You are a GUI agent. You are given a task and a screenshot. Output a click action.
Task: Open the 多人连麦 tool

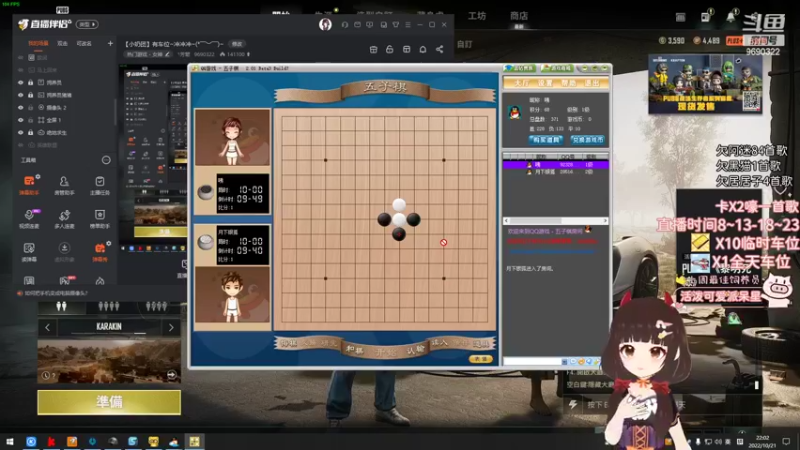click(64, 218)
